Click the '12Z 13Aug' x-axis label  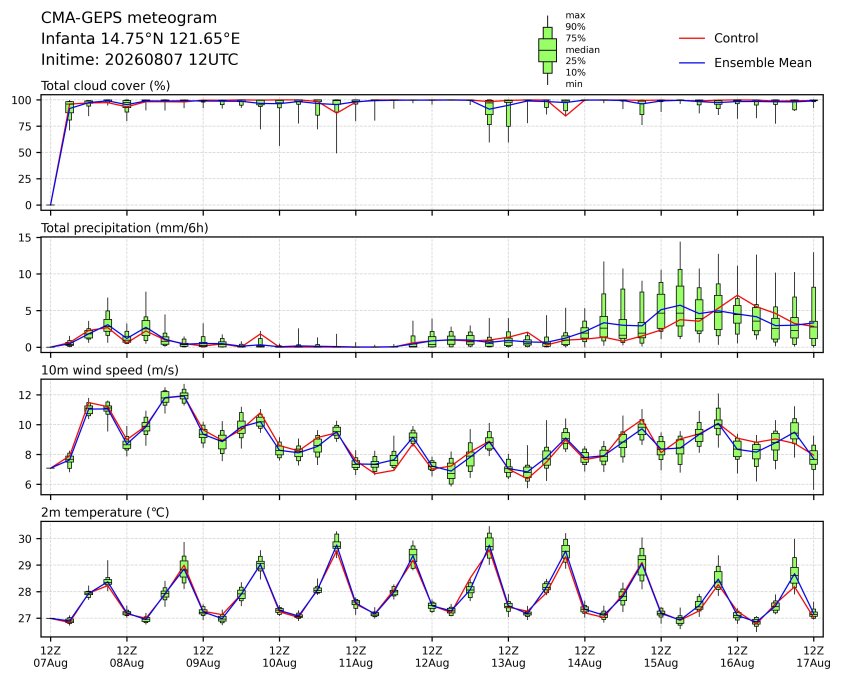coord(508,657)
